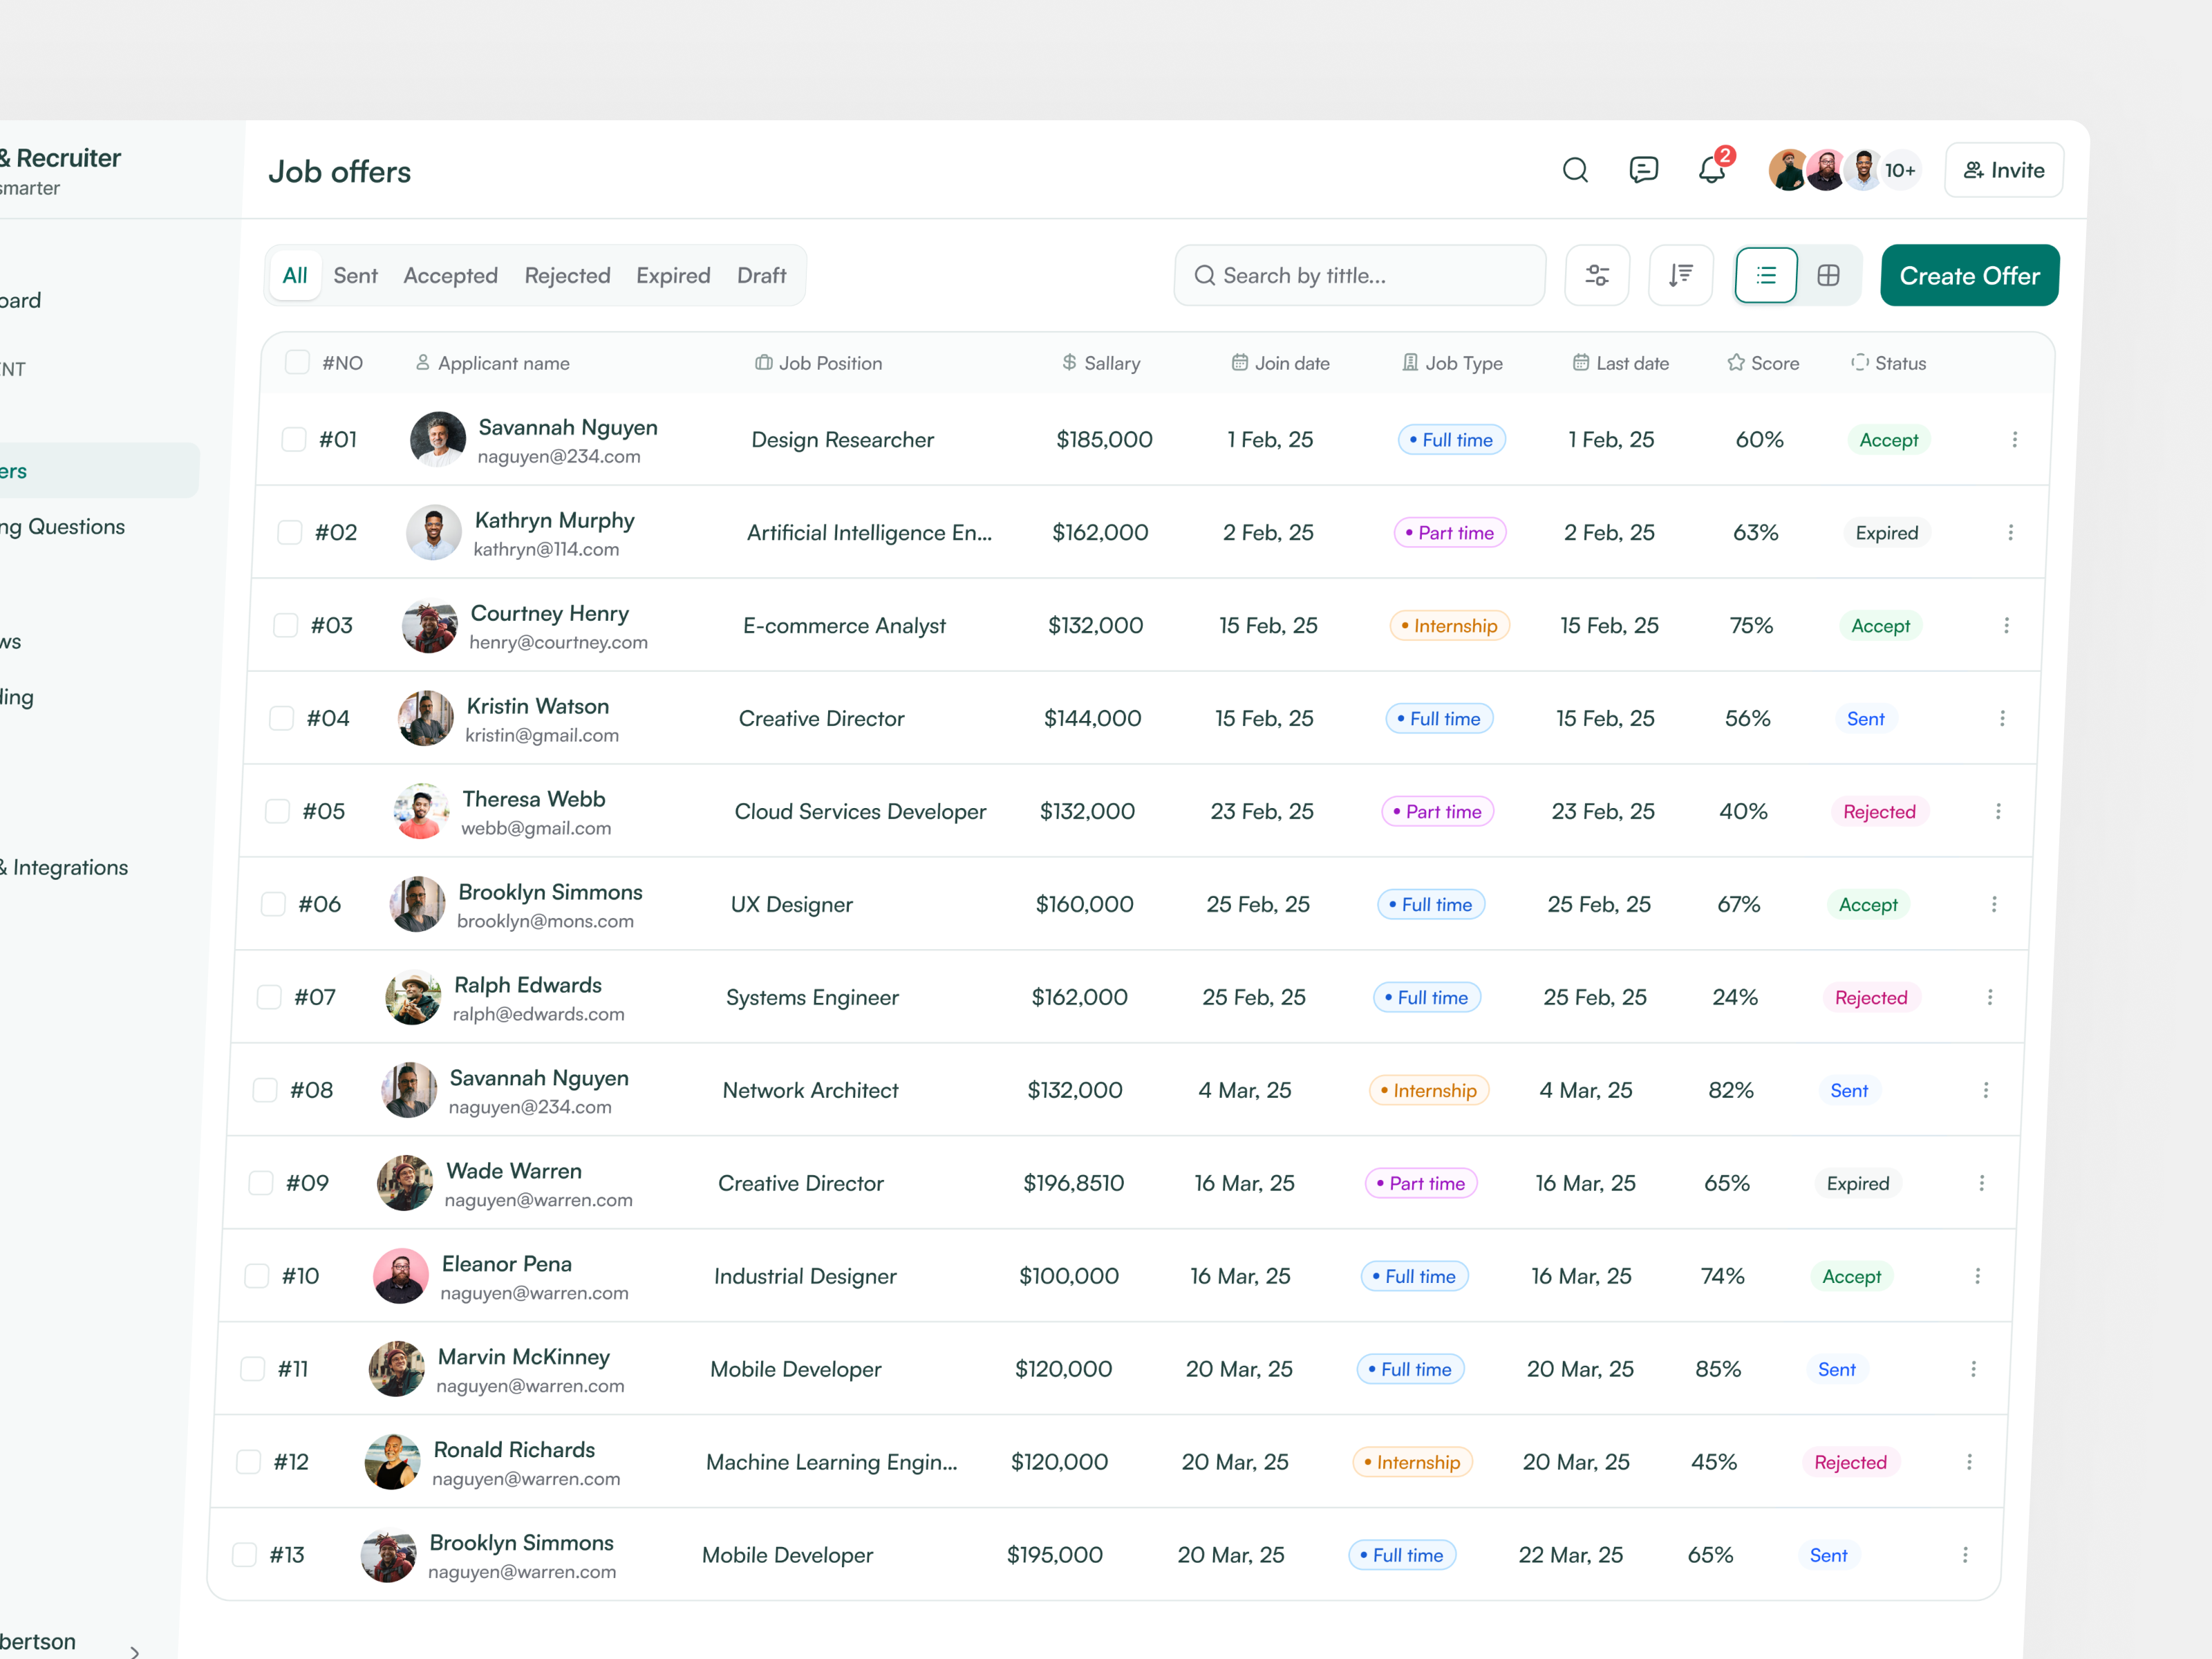The height and width of the screenshot is (1659, 2212).
Task: Open row actions menu for Savannah Nguyen
Action: 2016,439
